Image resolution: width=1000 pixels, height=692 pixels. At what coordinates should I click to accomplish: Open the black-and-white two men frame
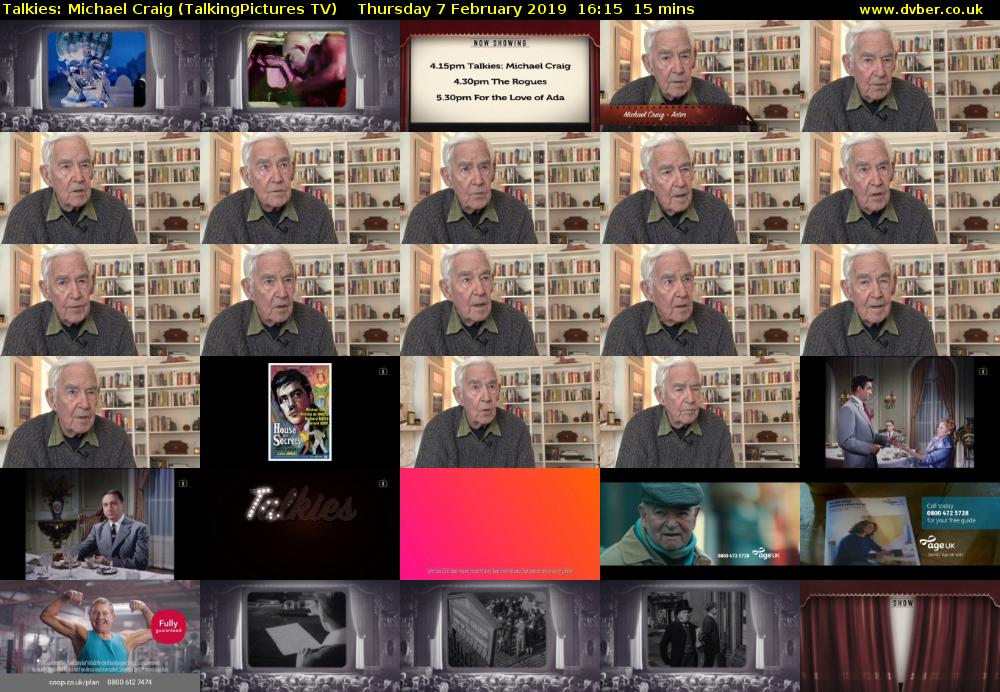point(700,636)
